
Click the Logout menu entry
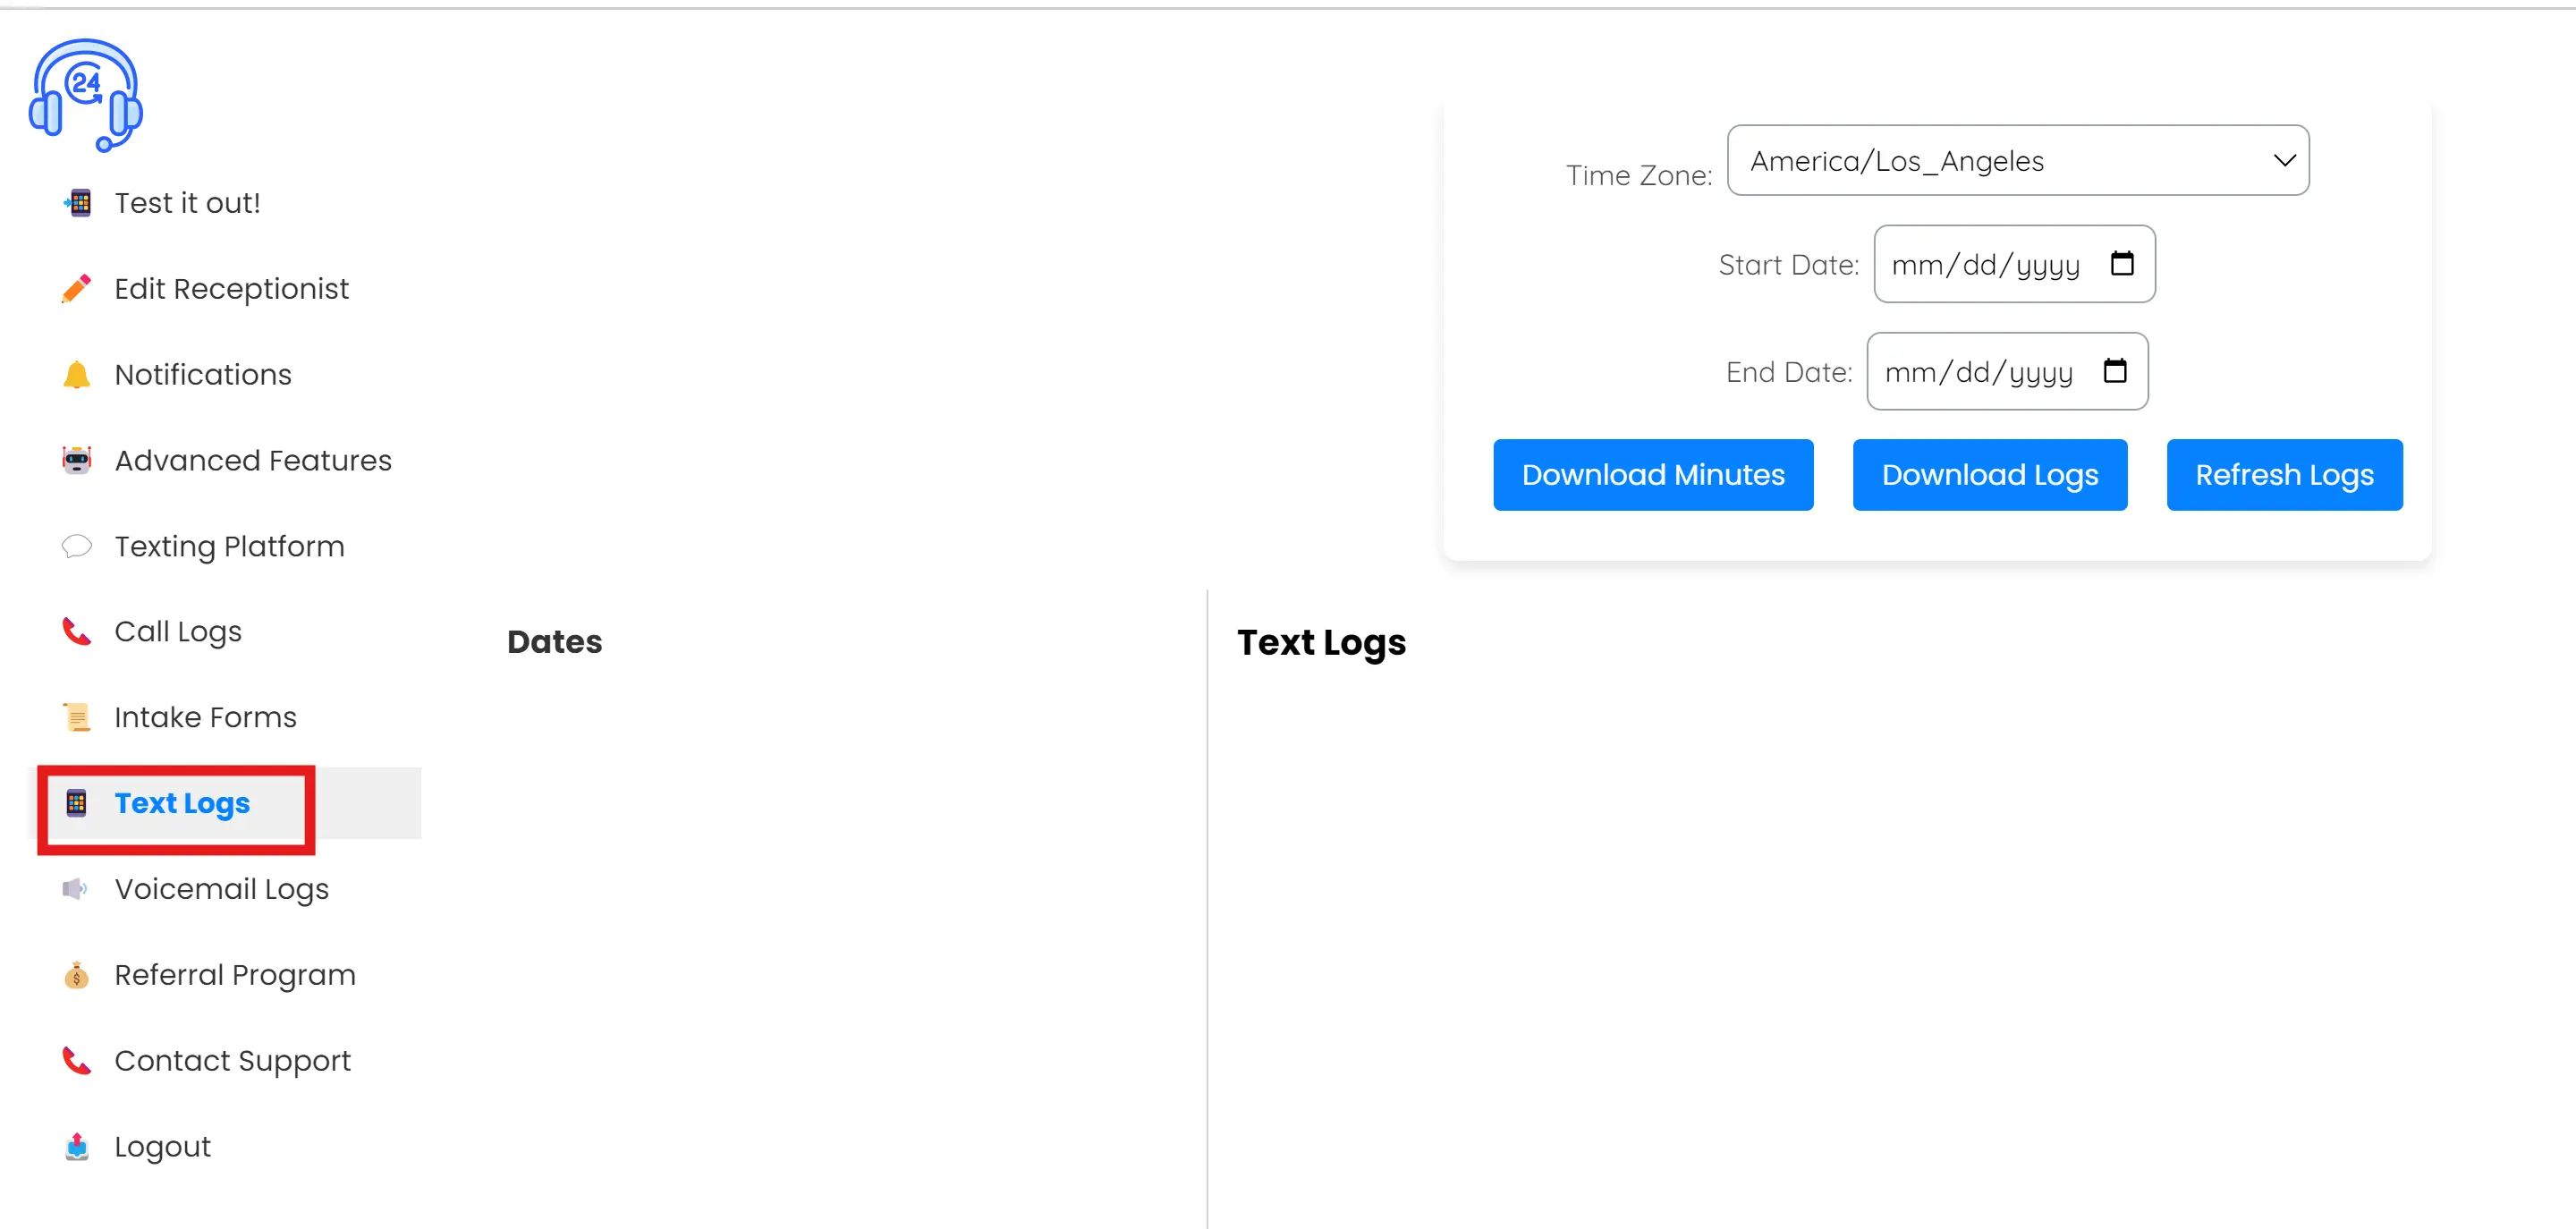coord(162,1146)
